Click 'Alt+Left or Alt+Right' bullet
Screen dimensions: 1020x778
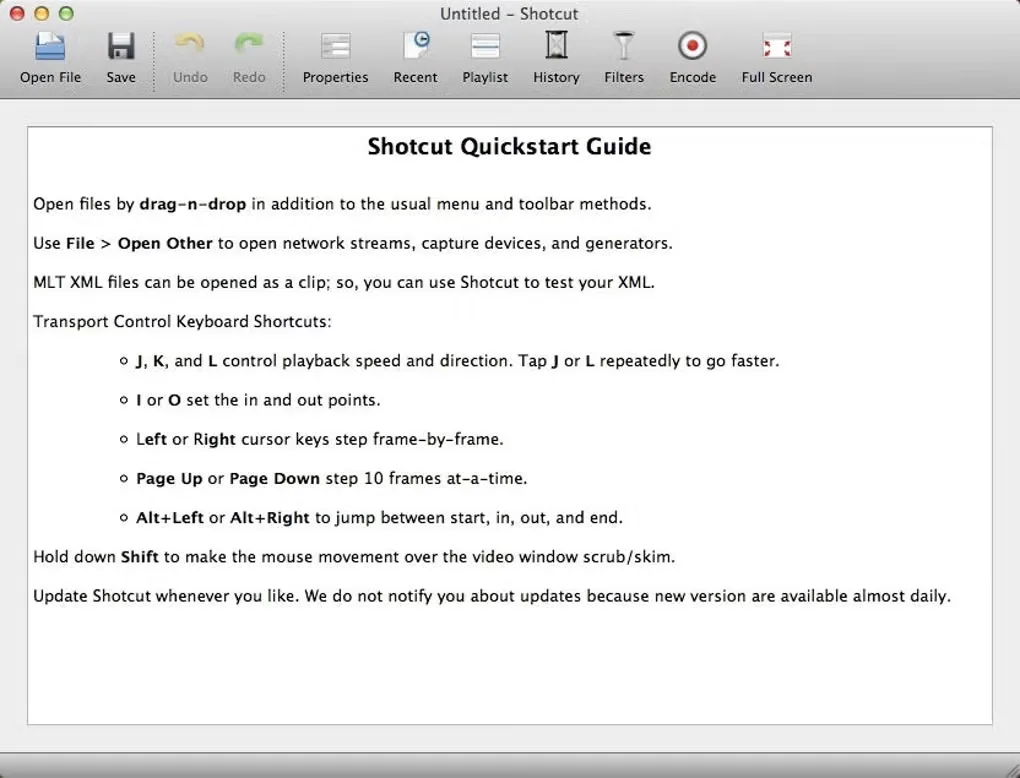[379, 518]
